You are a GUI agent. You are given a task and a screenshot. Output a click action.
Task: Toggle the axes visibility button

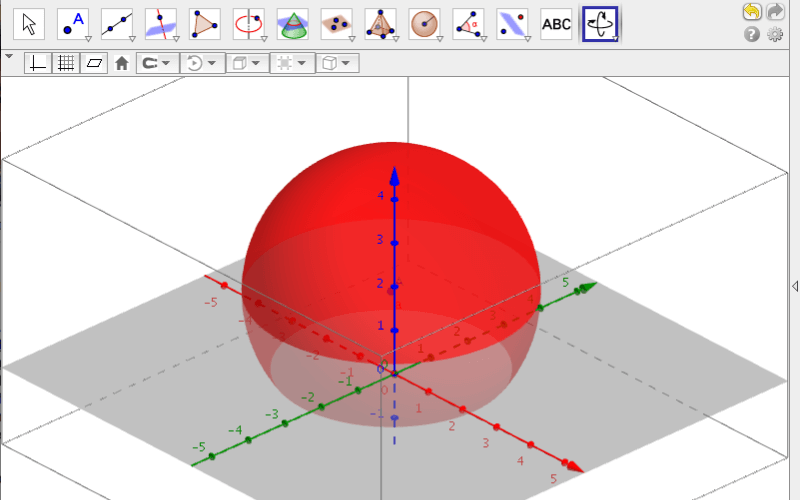[x=38, y=63]
